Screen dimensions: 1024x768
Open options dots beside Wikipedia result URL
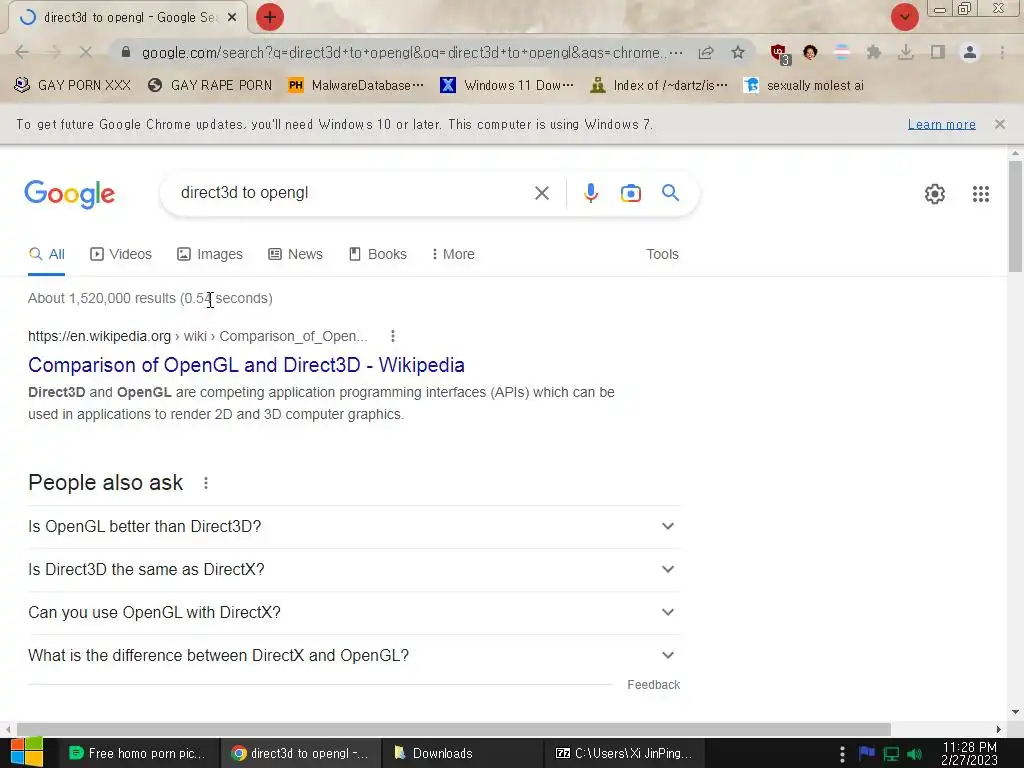pos(392,336)
